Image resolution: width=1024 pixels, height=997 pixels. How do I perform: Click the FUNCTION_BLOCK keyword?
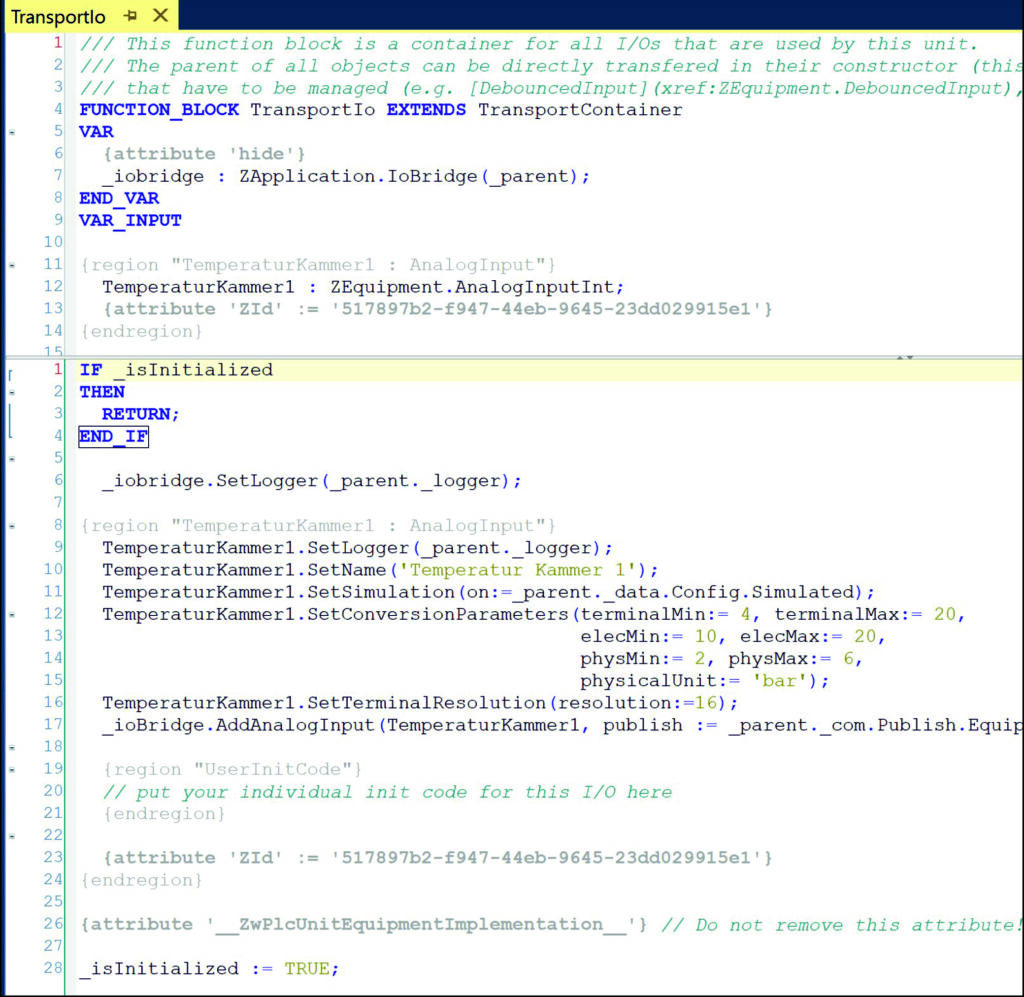coord(159,110)
